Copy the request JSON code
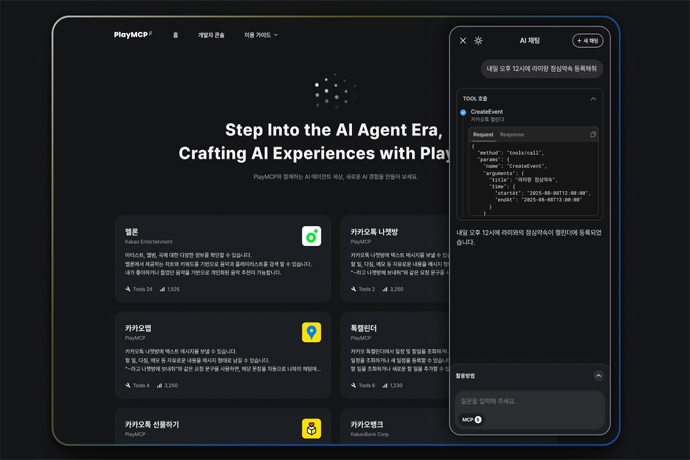Screen dimensions: 690x460 (593, 134)
